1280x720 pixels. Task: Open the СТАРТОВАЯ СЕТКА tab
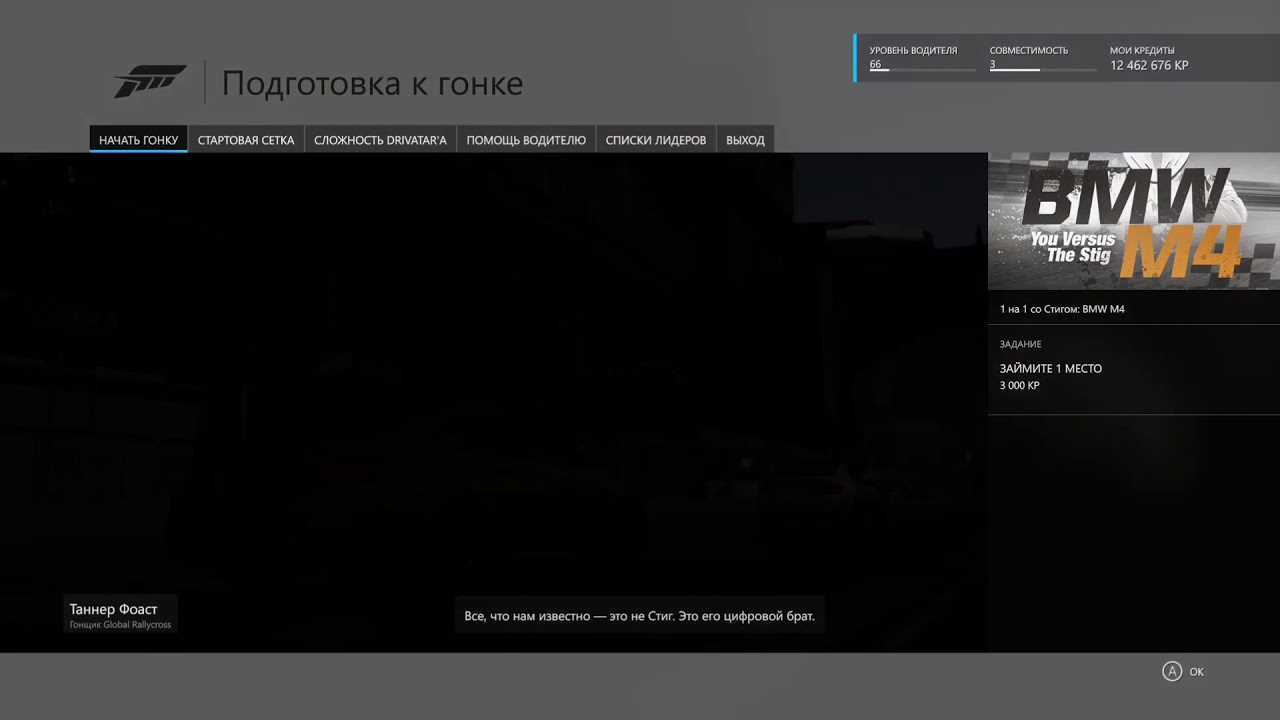[246, 140]
